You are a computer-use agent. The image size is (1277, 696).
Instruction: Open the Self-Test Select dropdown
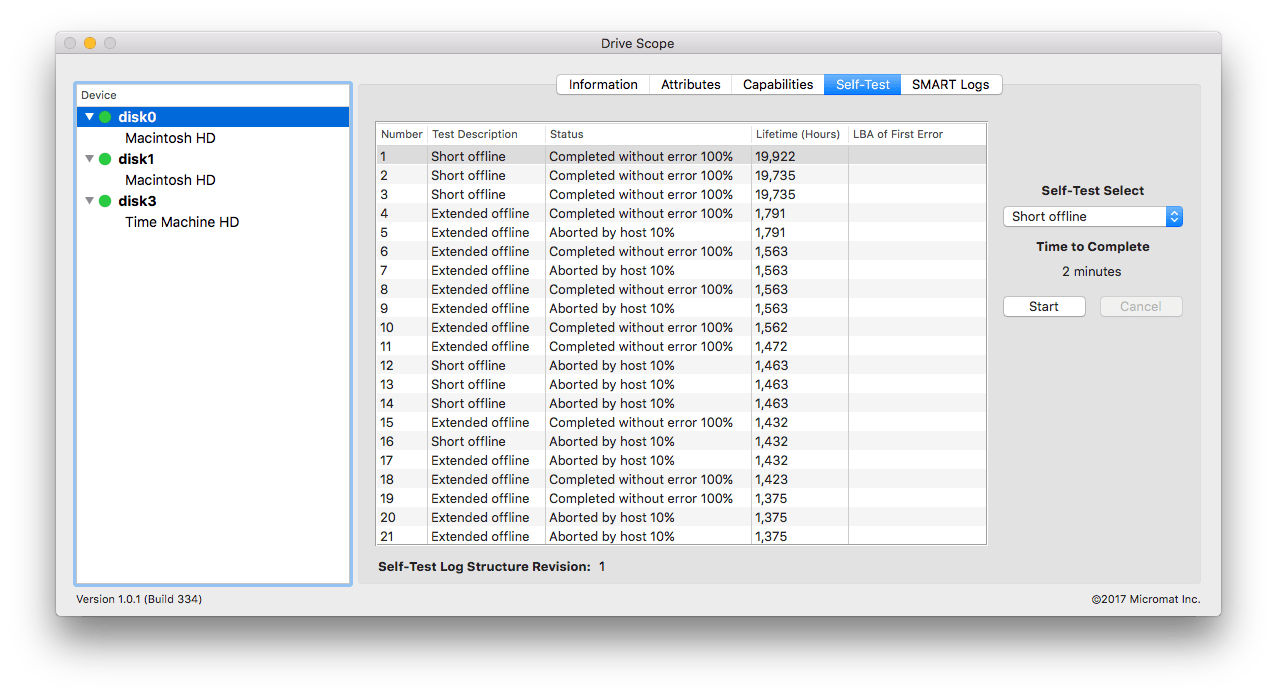pyautogui.click(x=1093, y=216)
